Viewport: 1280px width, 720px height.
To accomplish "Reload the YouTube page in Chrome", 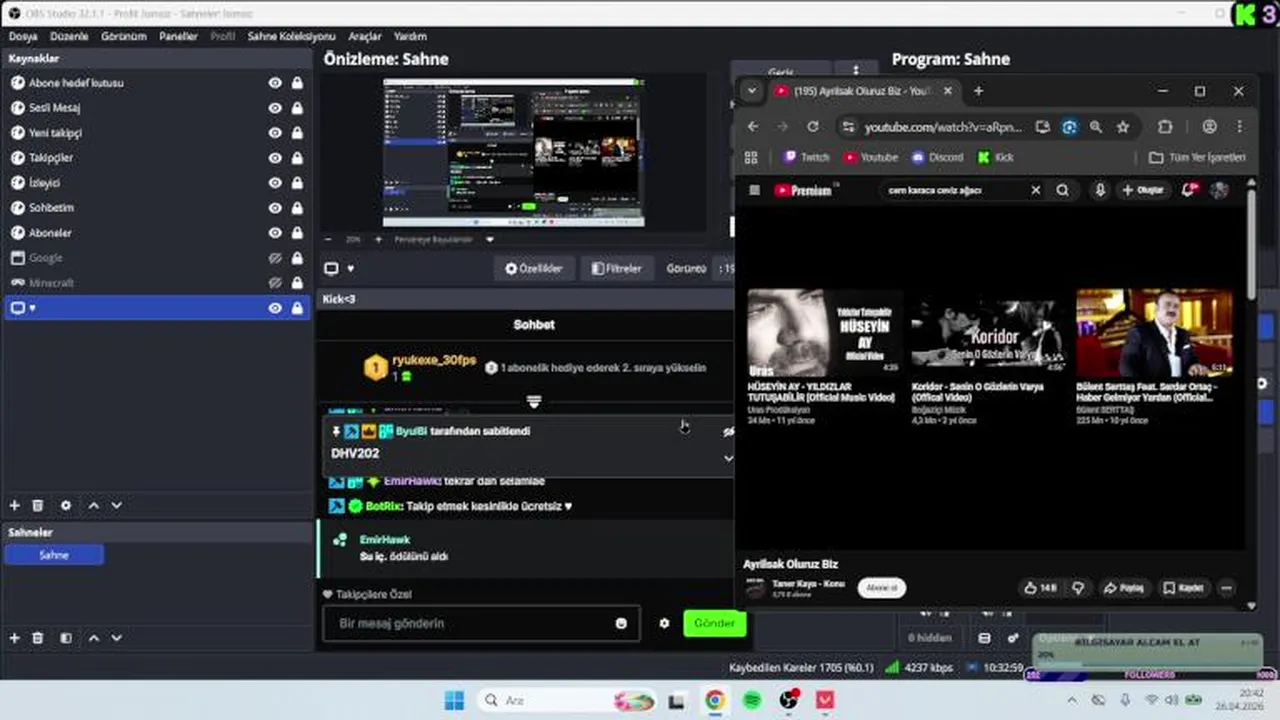I will (813, 127).
